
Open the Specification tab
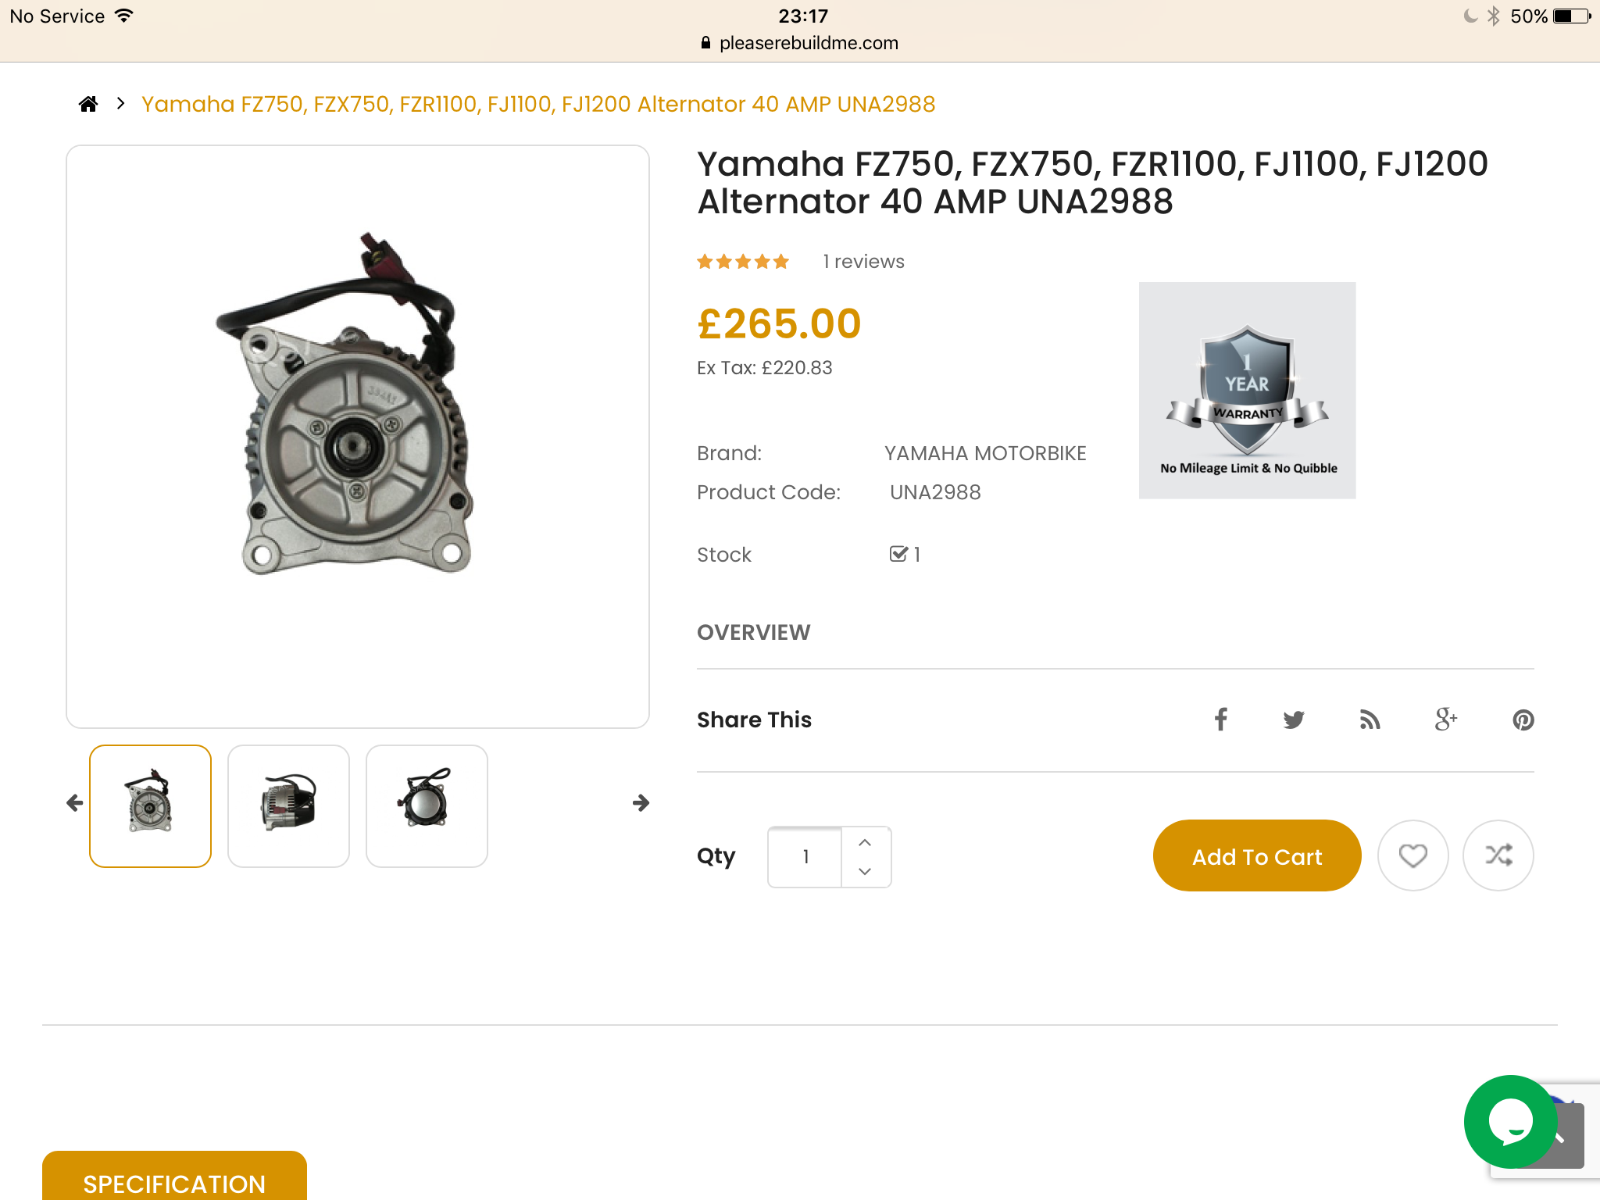174,1178
